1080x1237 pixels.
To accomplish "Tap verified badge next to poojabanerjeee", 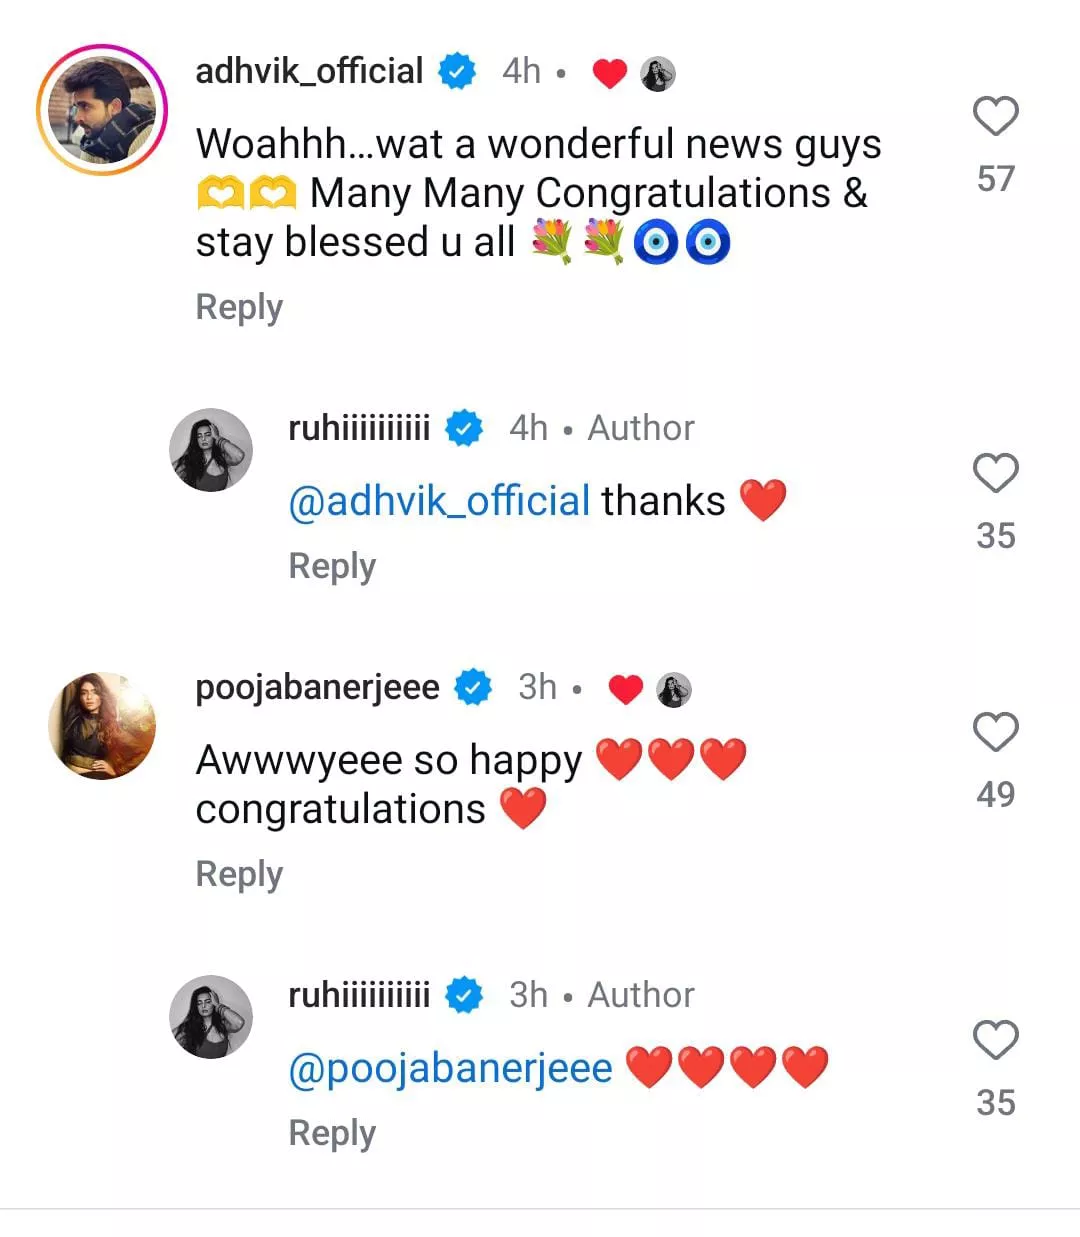I will [x=473, y=688].
